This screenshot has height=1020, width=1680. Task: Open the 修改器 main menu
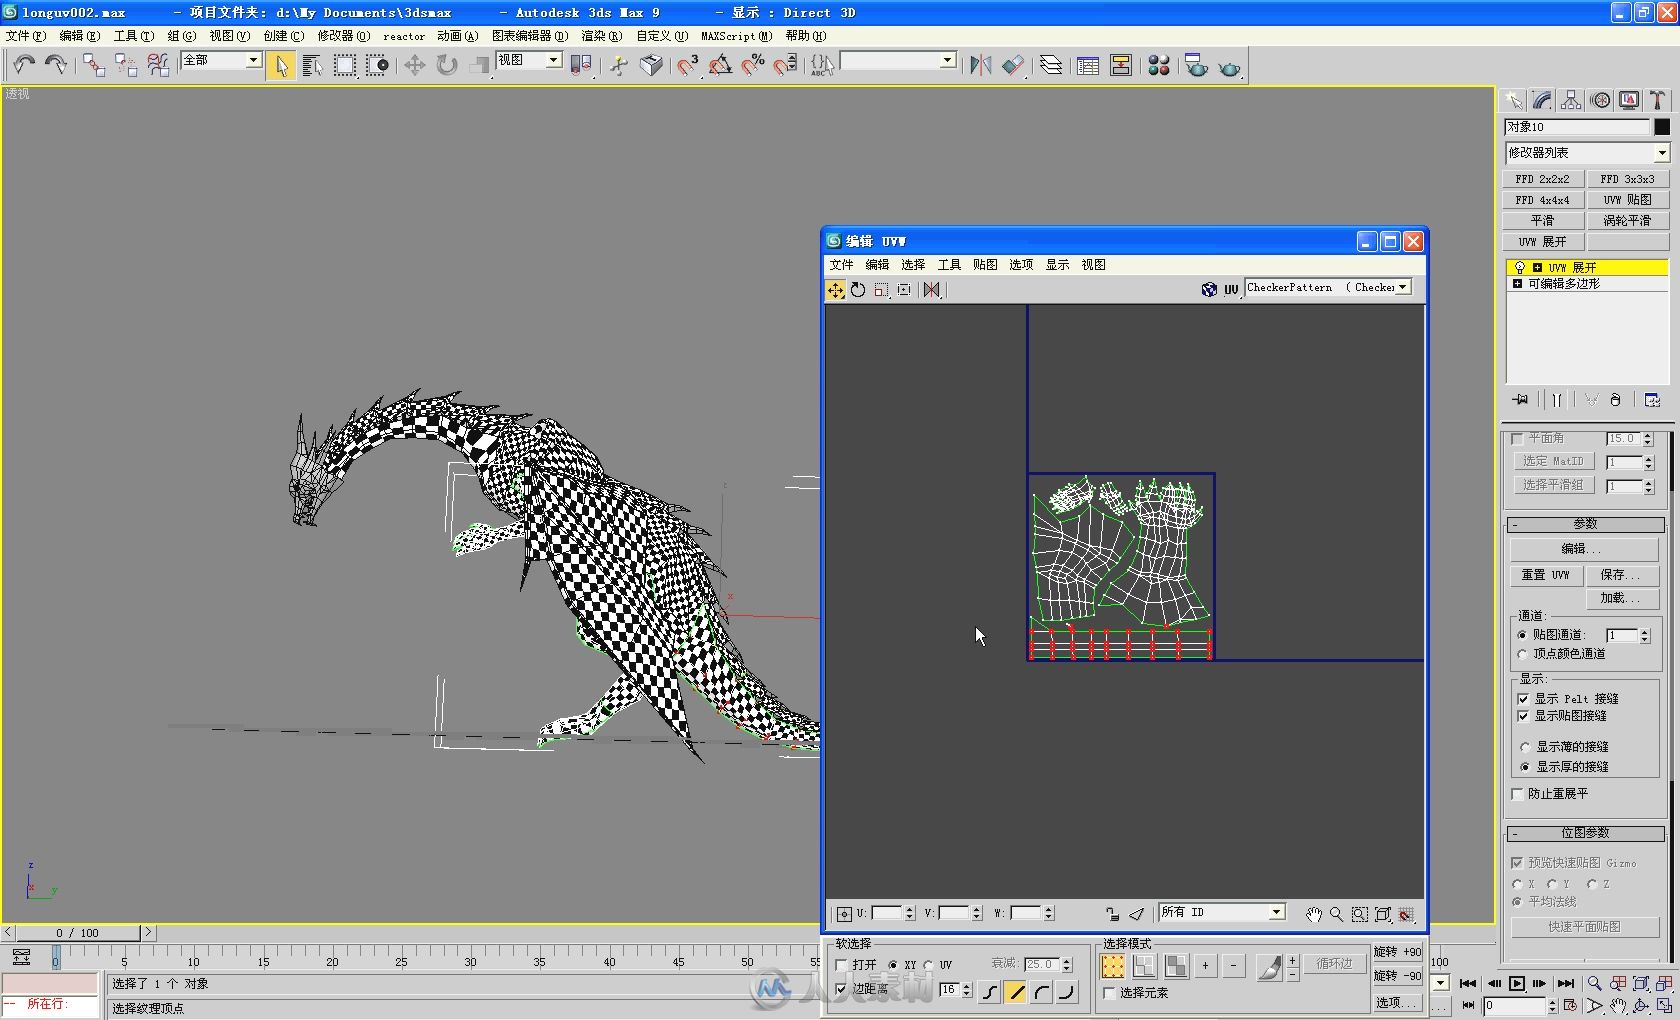343,36
